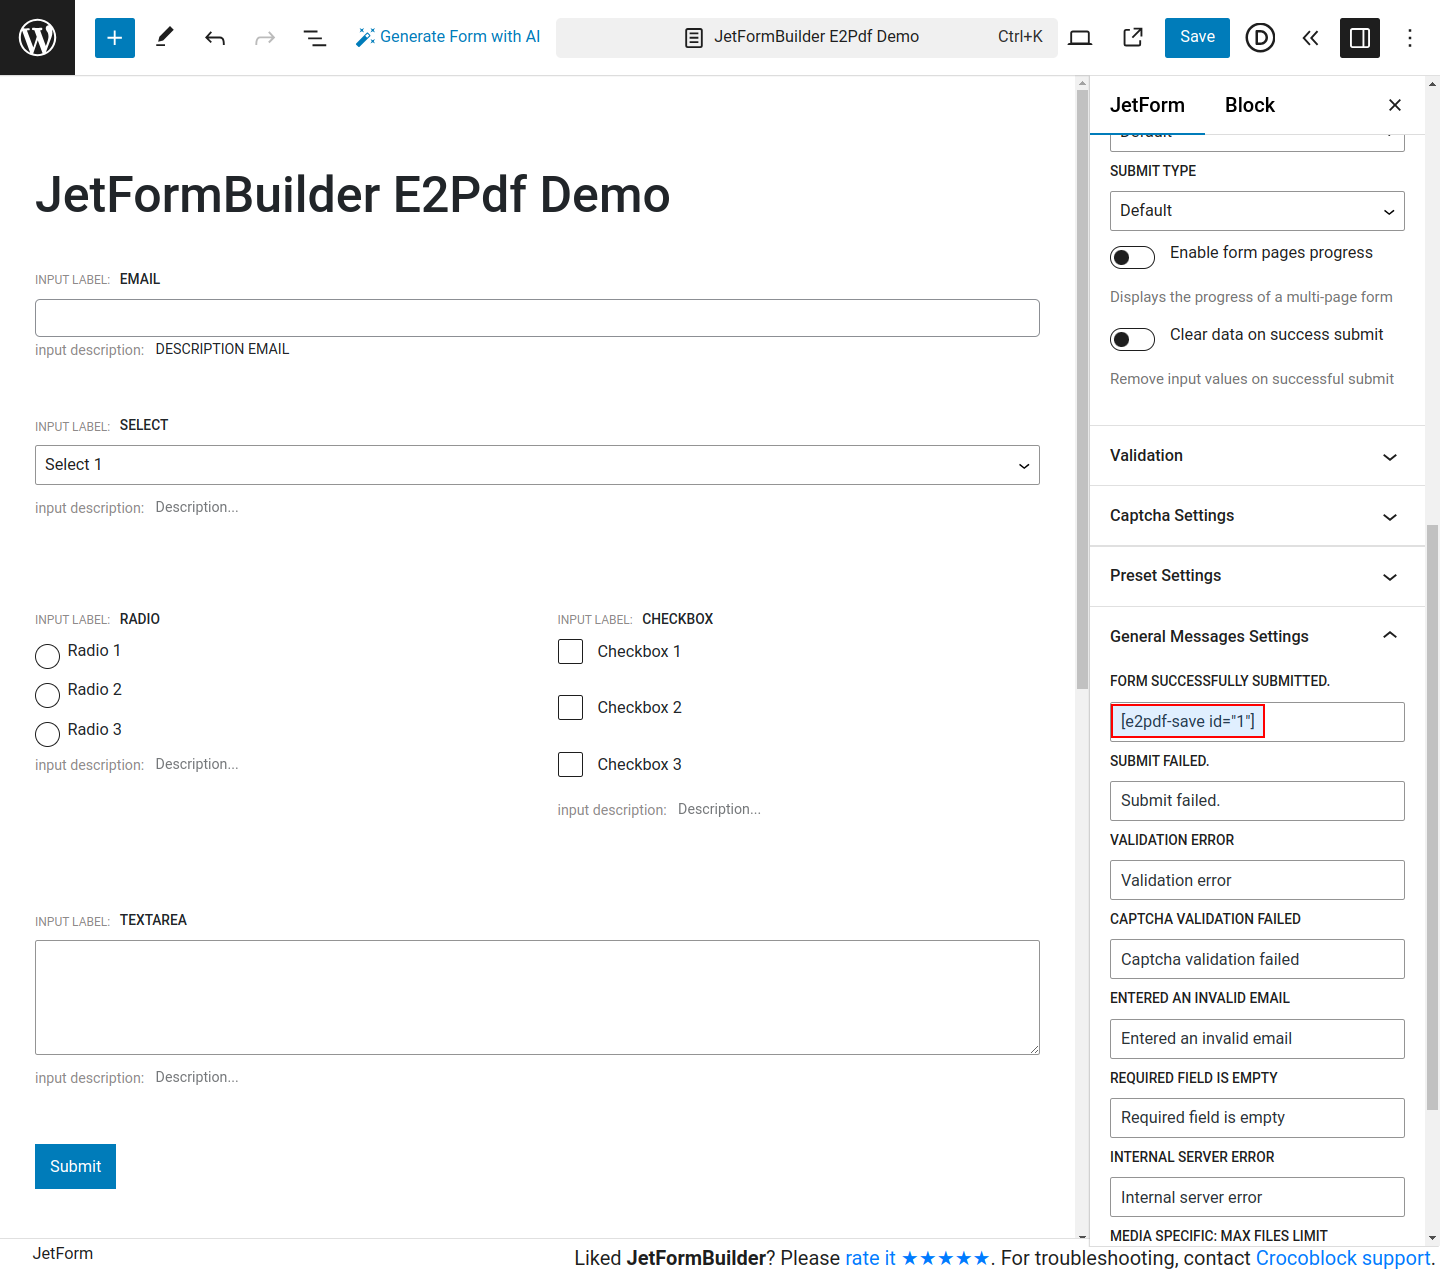The height and width of the screenshot is (1277, 1440).
Task: Switch to the JetForm tab
Action: [1147, 105]
